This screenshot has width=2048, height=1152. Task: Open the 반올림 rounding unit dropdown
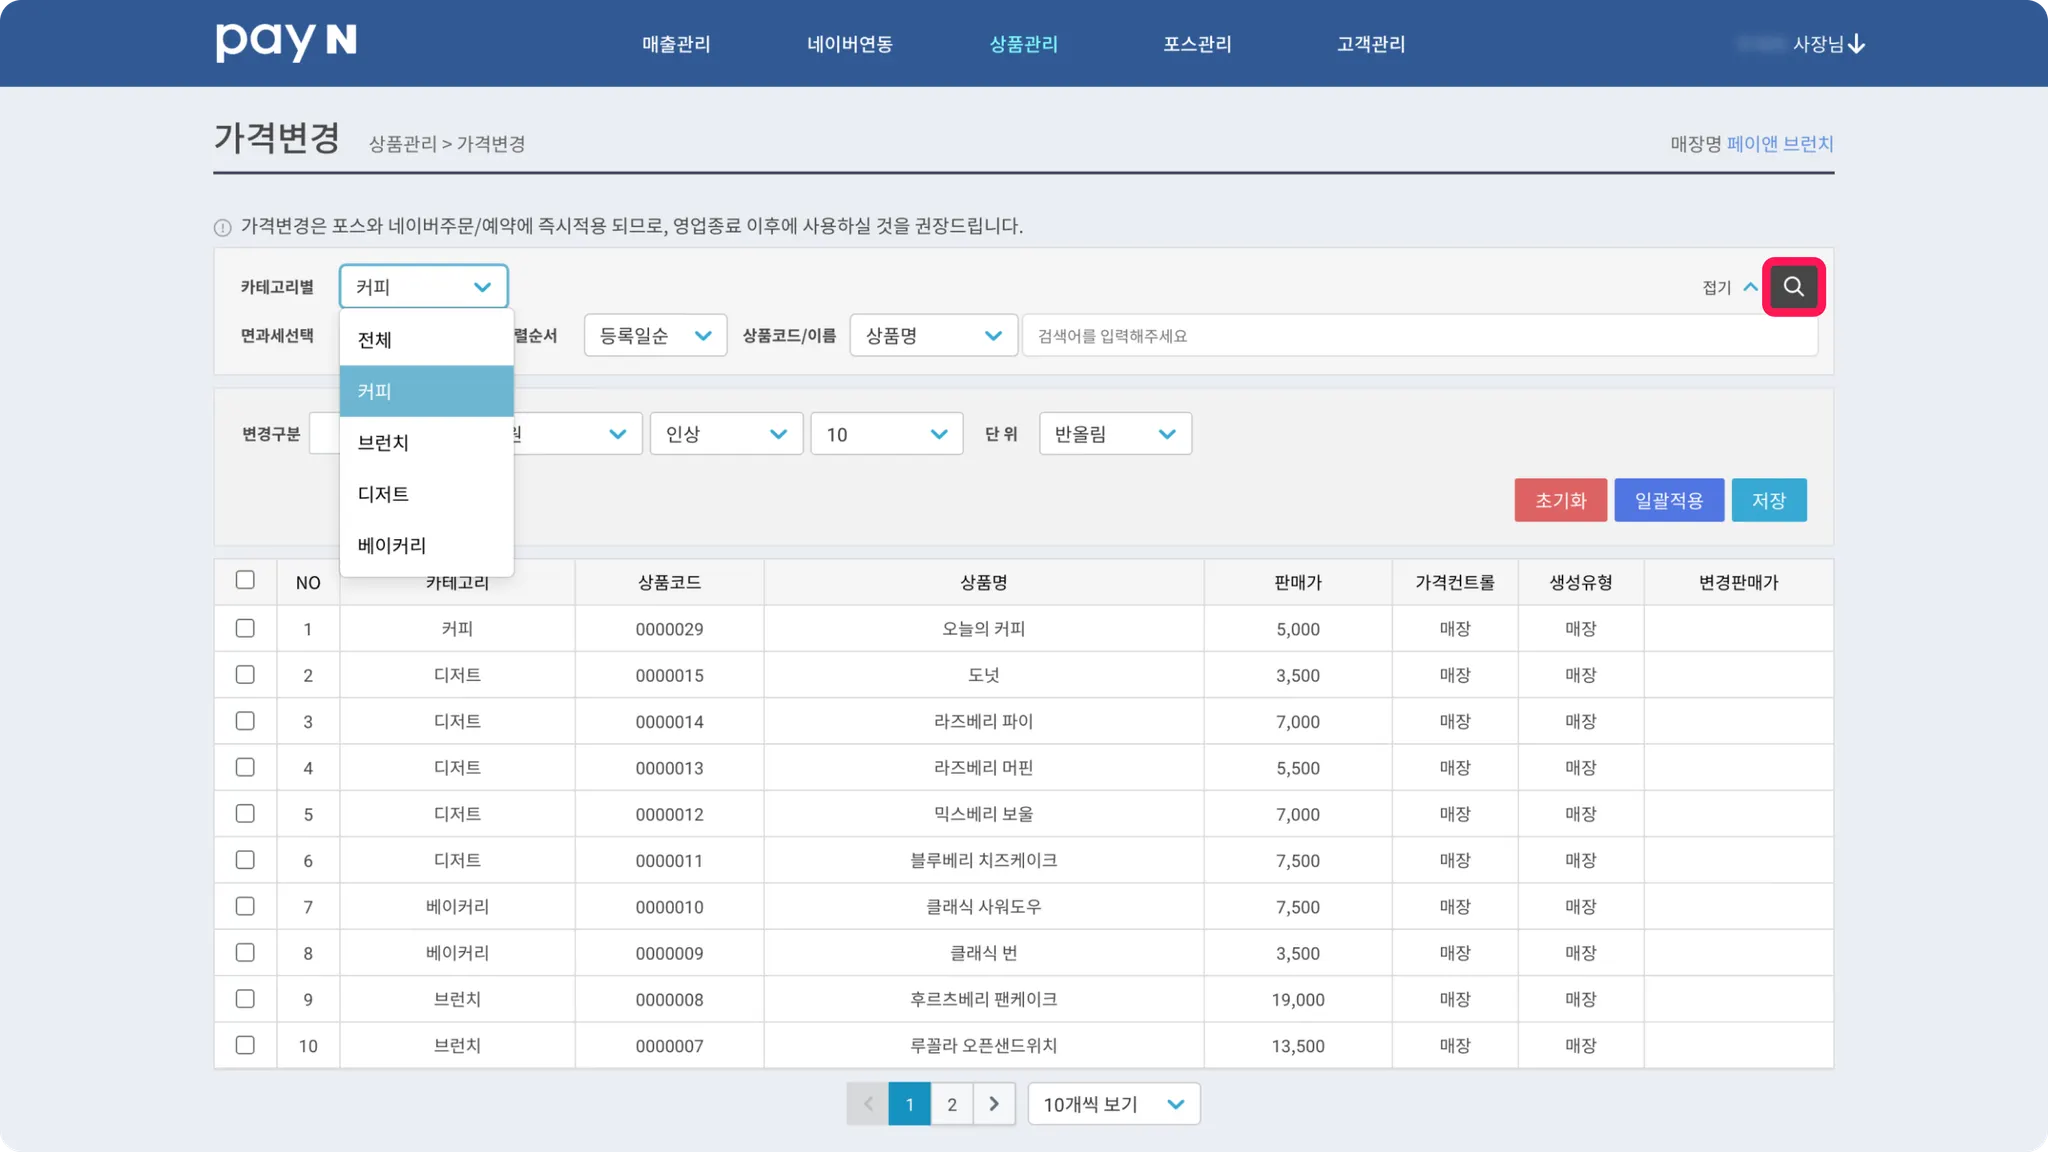coord(1114,434)
